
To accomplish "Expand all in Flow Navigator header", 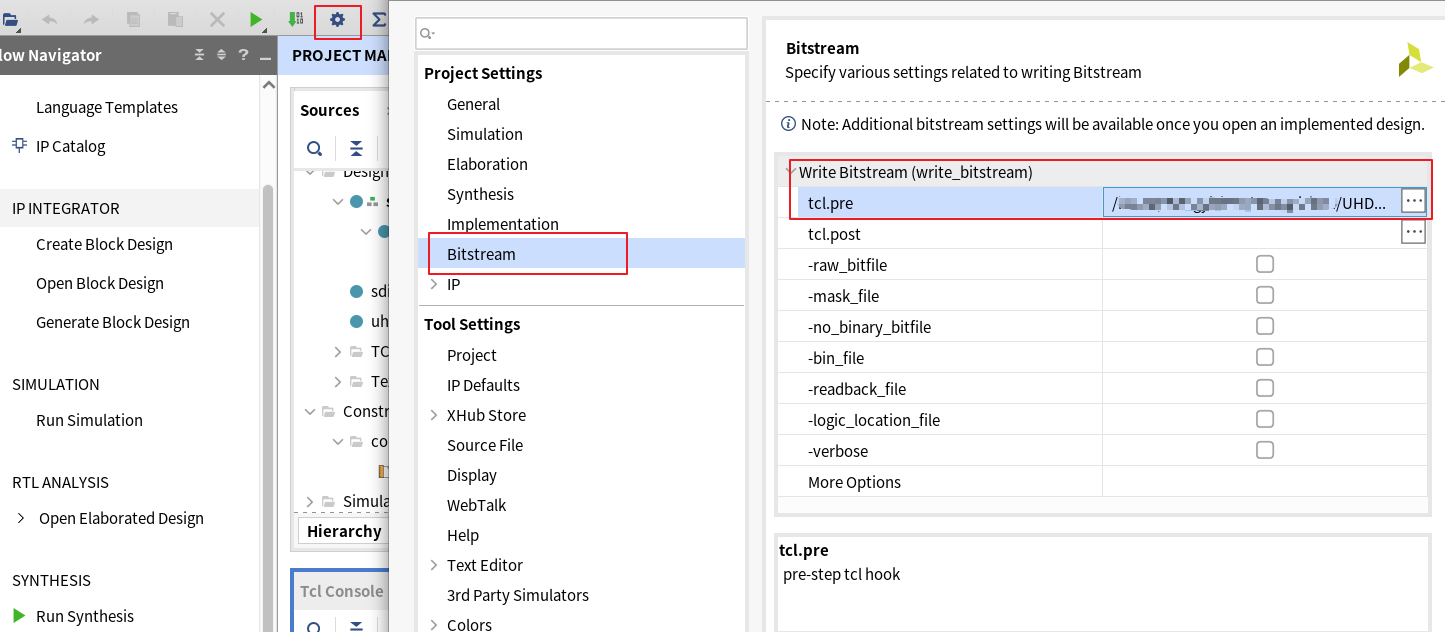I will pyautogui.click(x=221, y=55).
